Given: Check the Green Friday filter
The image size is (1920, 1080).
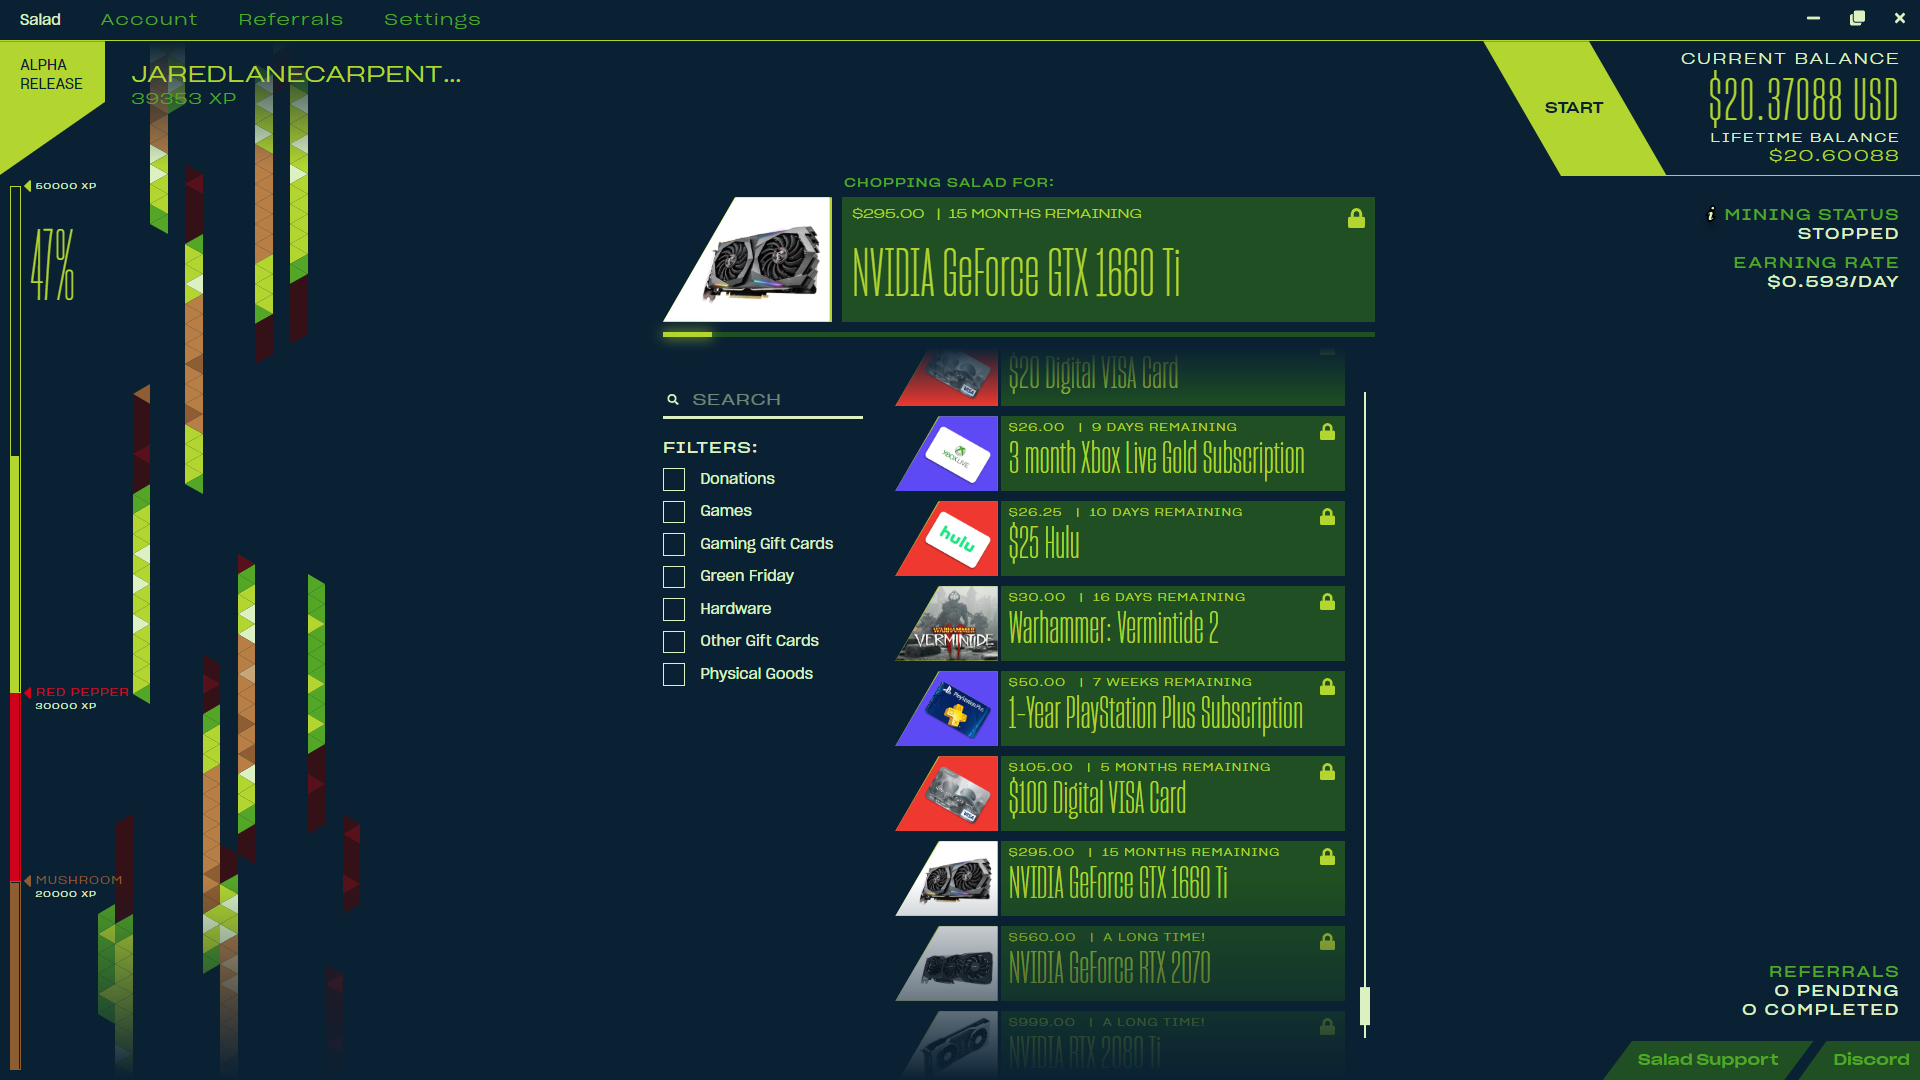Looking at the screenshot, I should 674,577.
